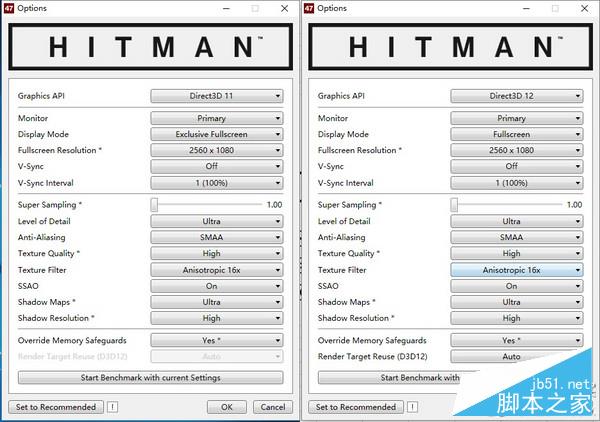Open Display Mode dropdown showing Exclusive Fullscreen
This screenshot has height=422, width=600.
(217, 134)
